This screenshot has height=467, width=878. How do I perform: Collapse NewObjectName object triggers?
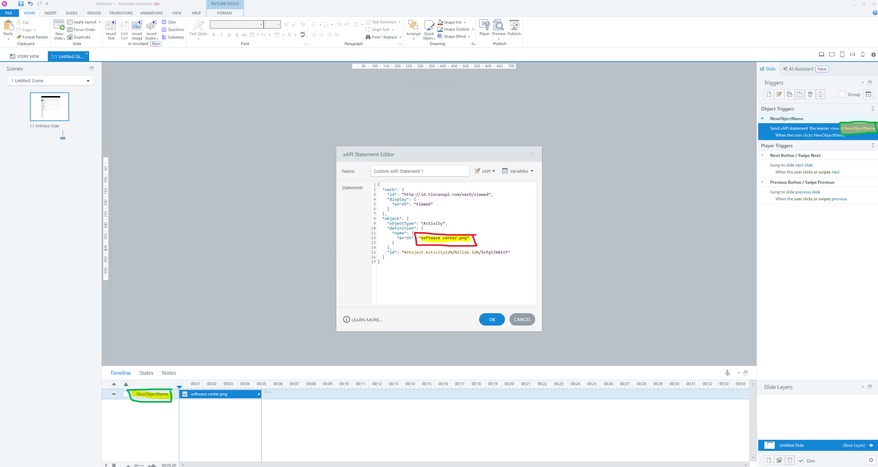click(763, 118)
